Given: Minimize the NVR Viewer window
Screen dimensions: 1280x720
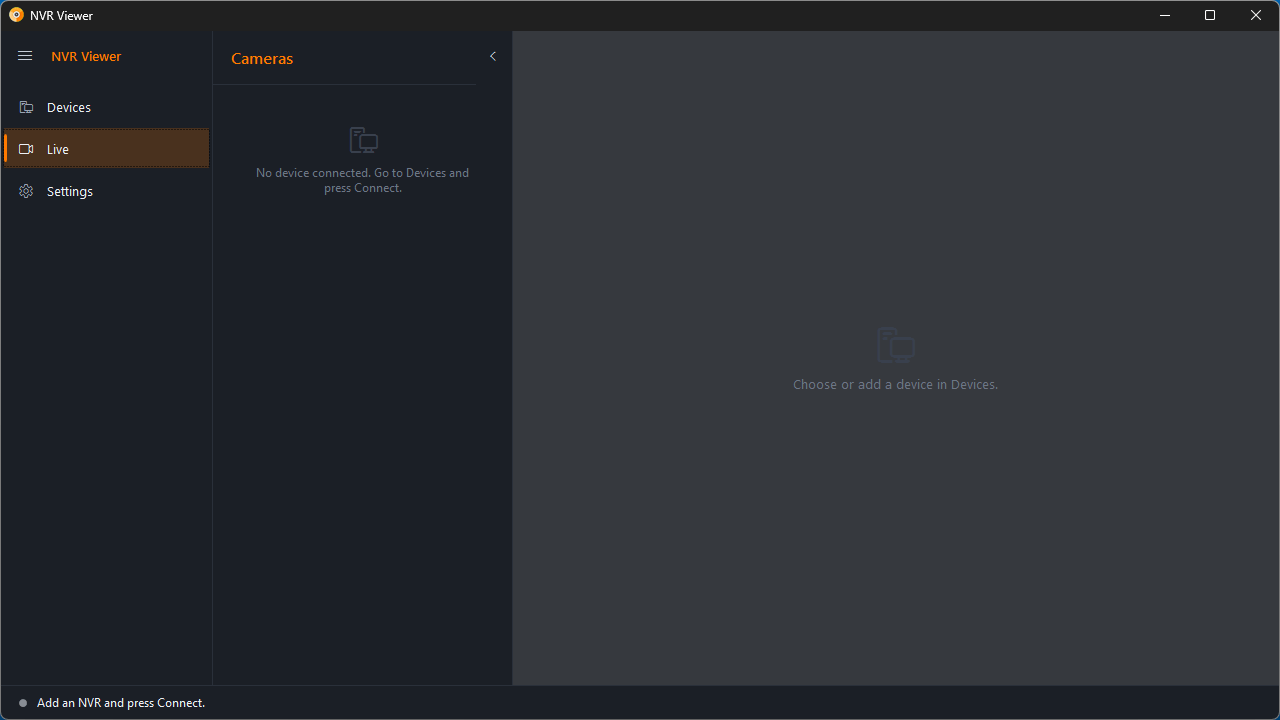Looking at the screenshot, I should pyautogui.click(x=1165, y=15).
